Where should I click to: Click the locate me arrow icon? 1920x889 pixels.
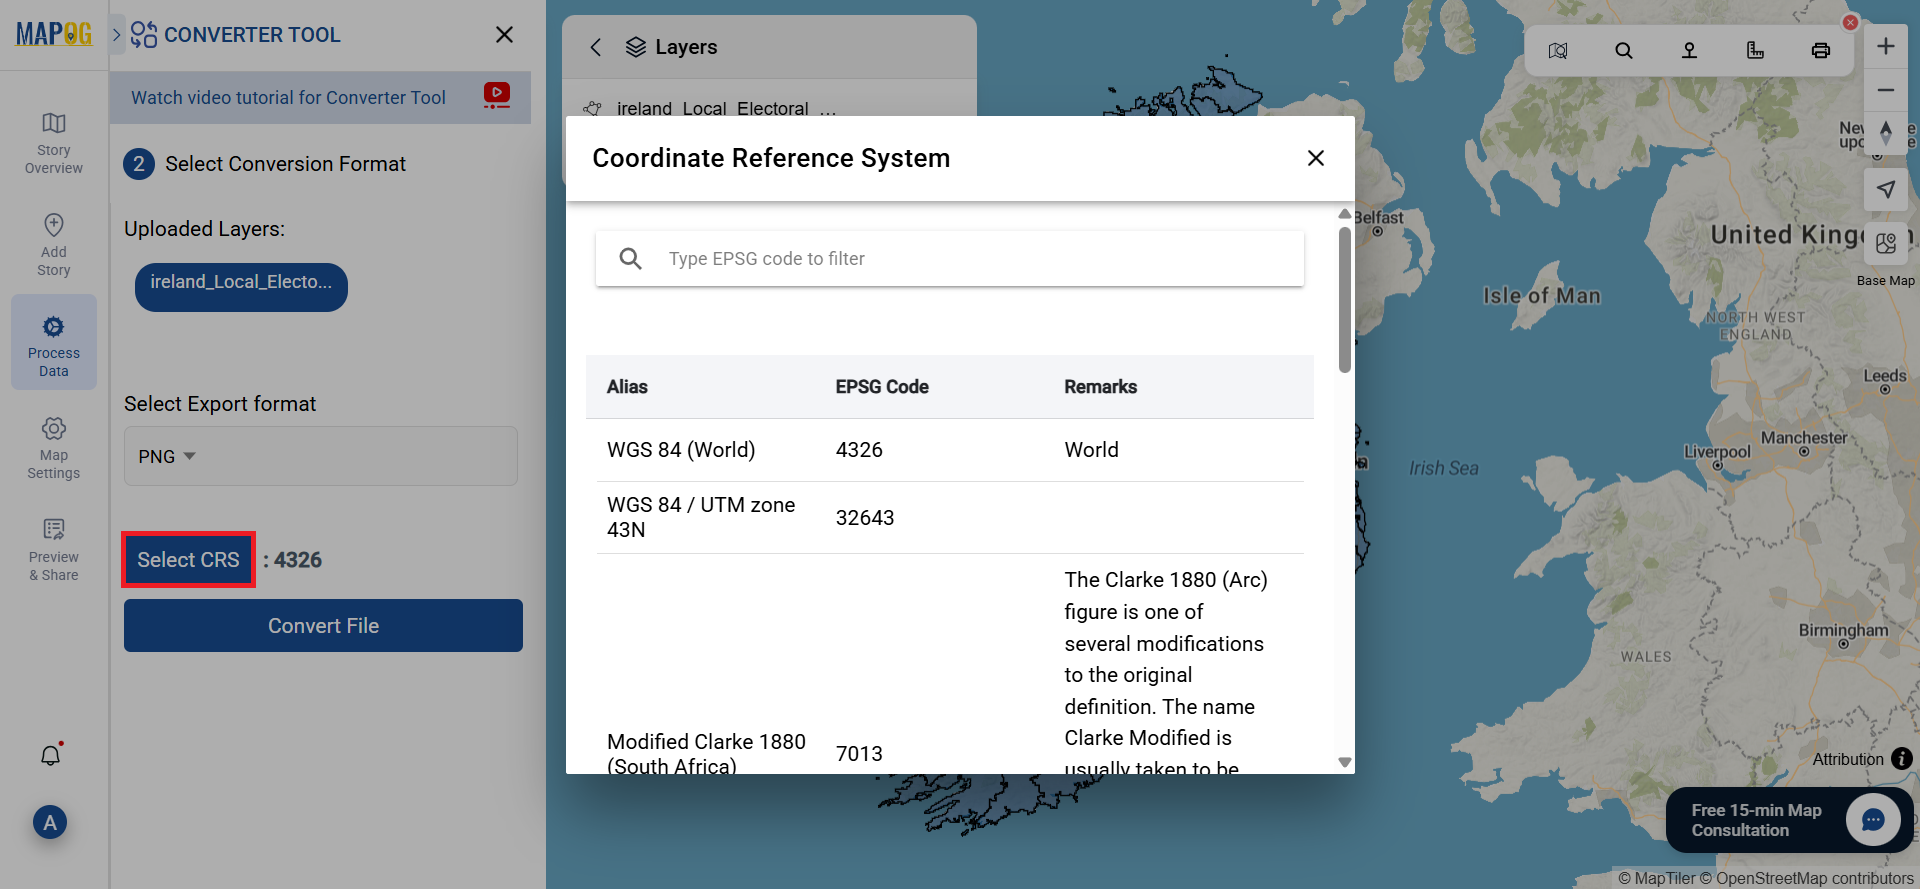(x=1885, y=189)
